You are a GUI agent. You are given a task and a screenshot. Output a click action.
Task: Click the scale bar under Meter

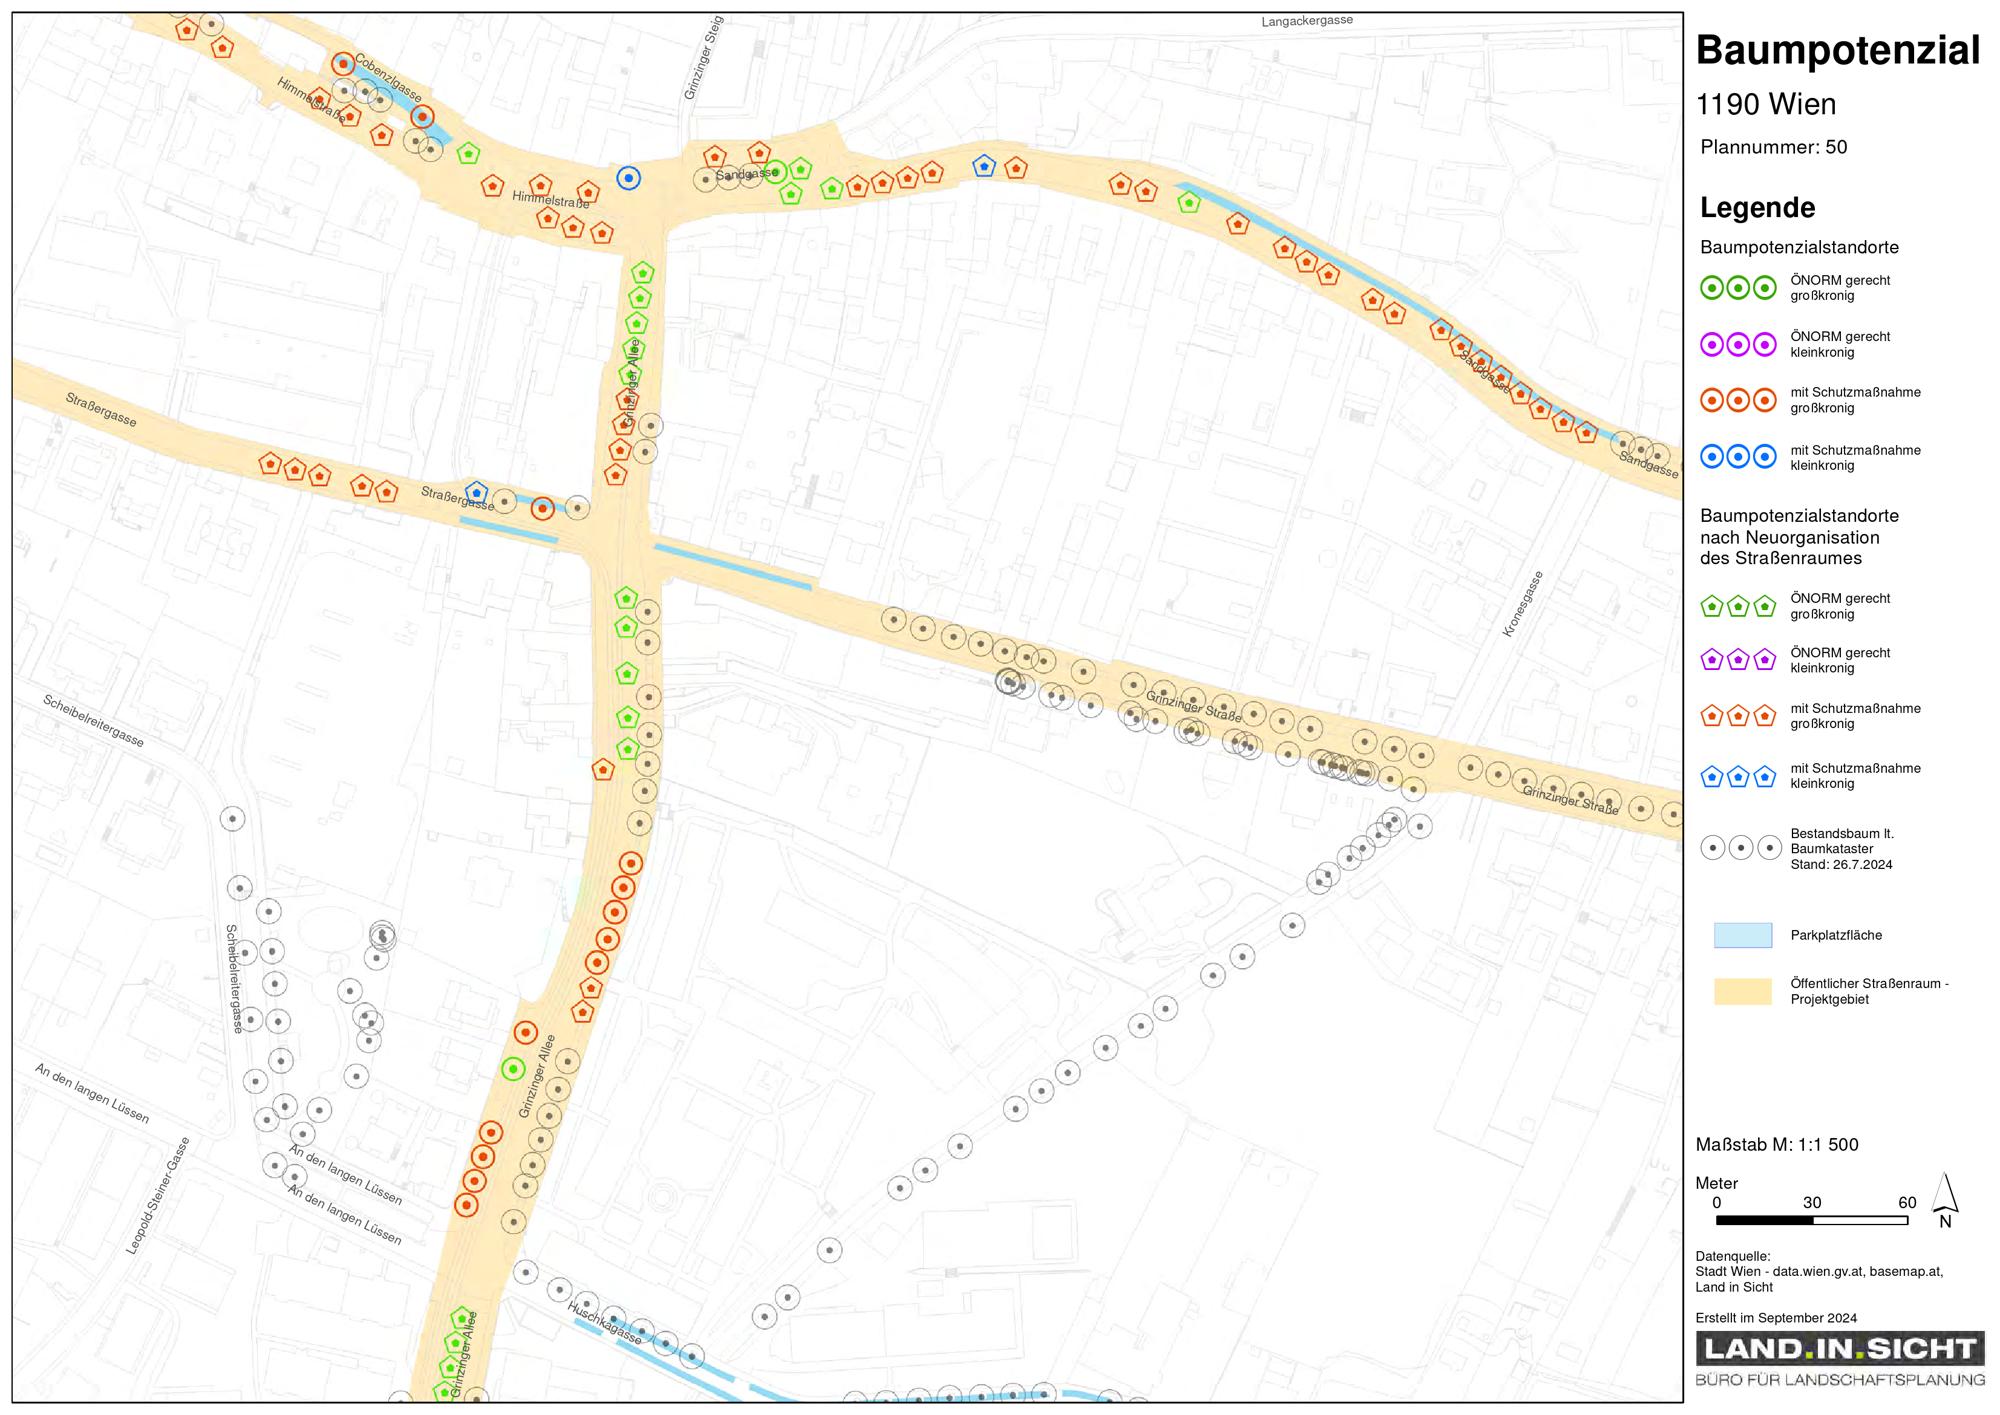point(1812,1220)
